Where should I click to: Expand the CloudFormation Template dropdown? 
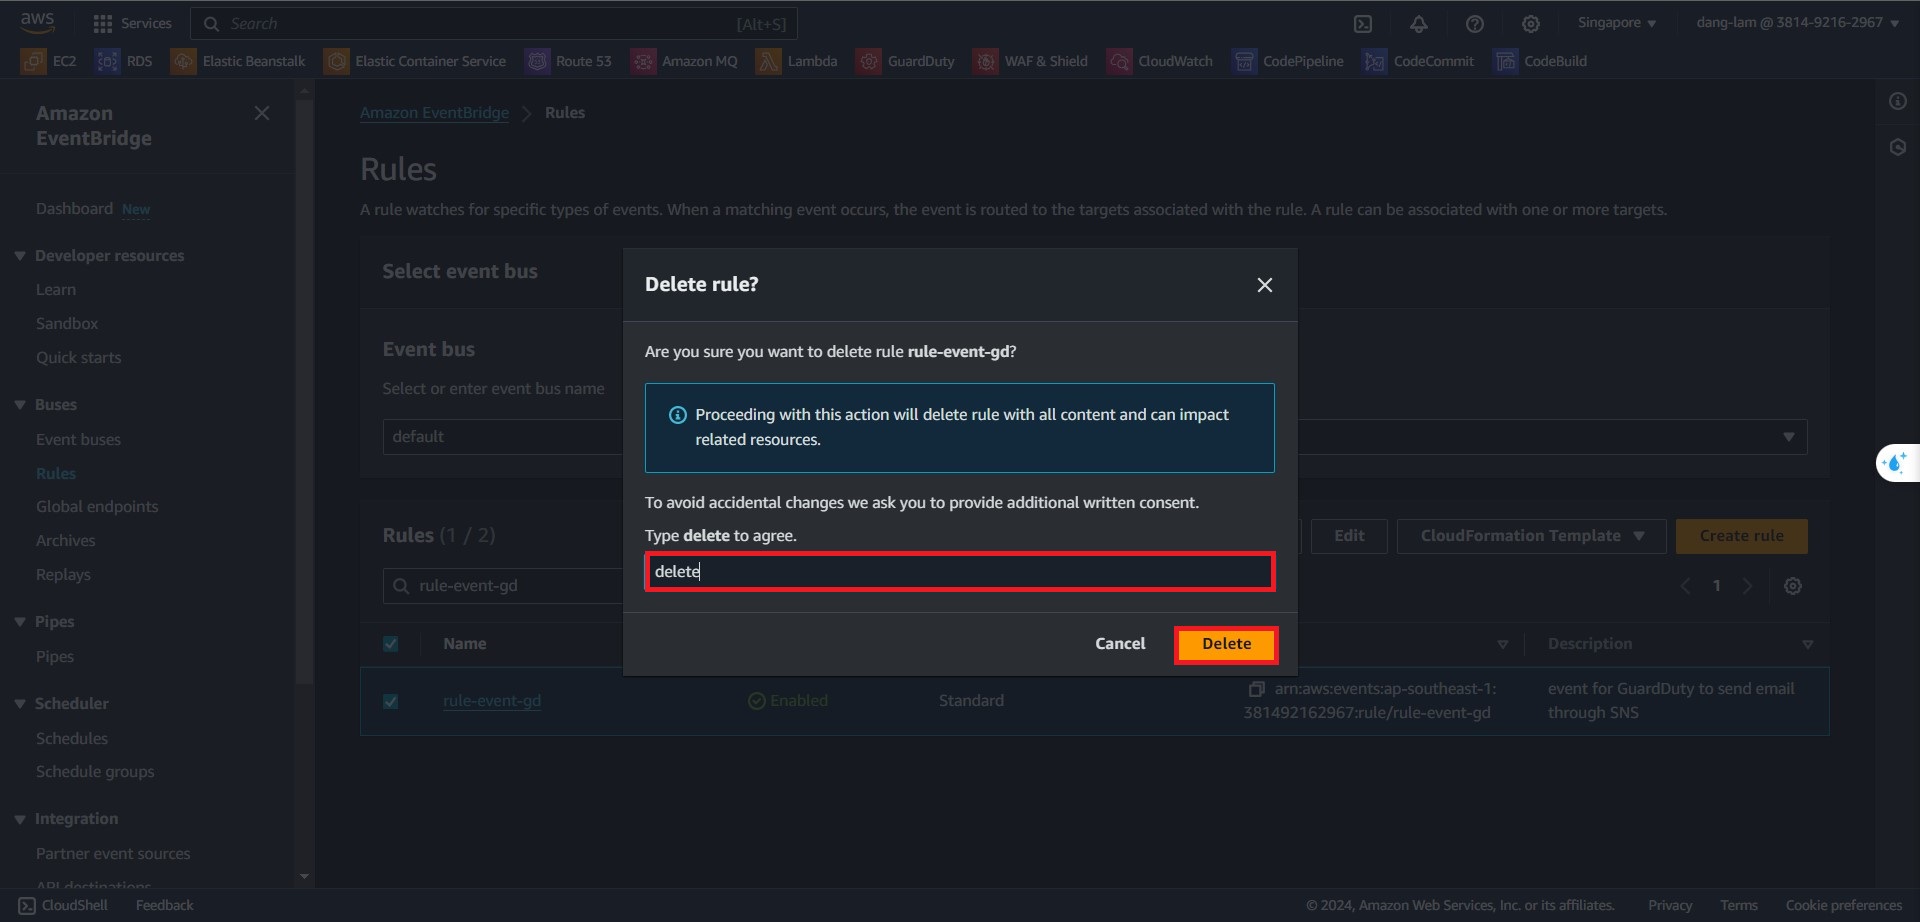pos(1531,536)
